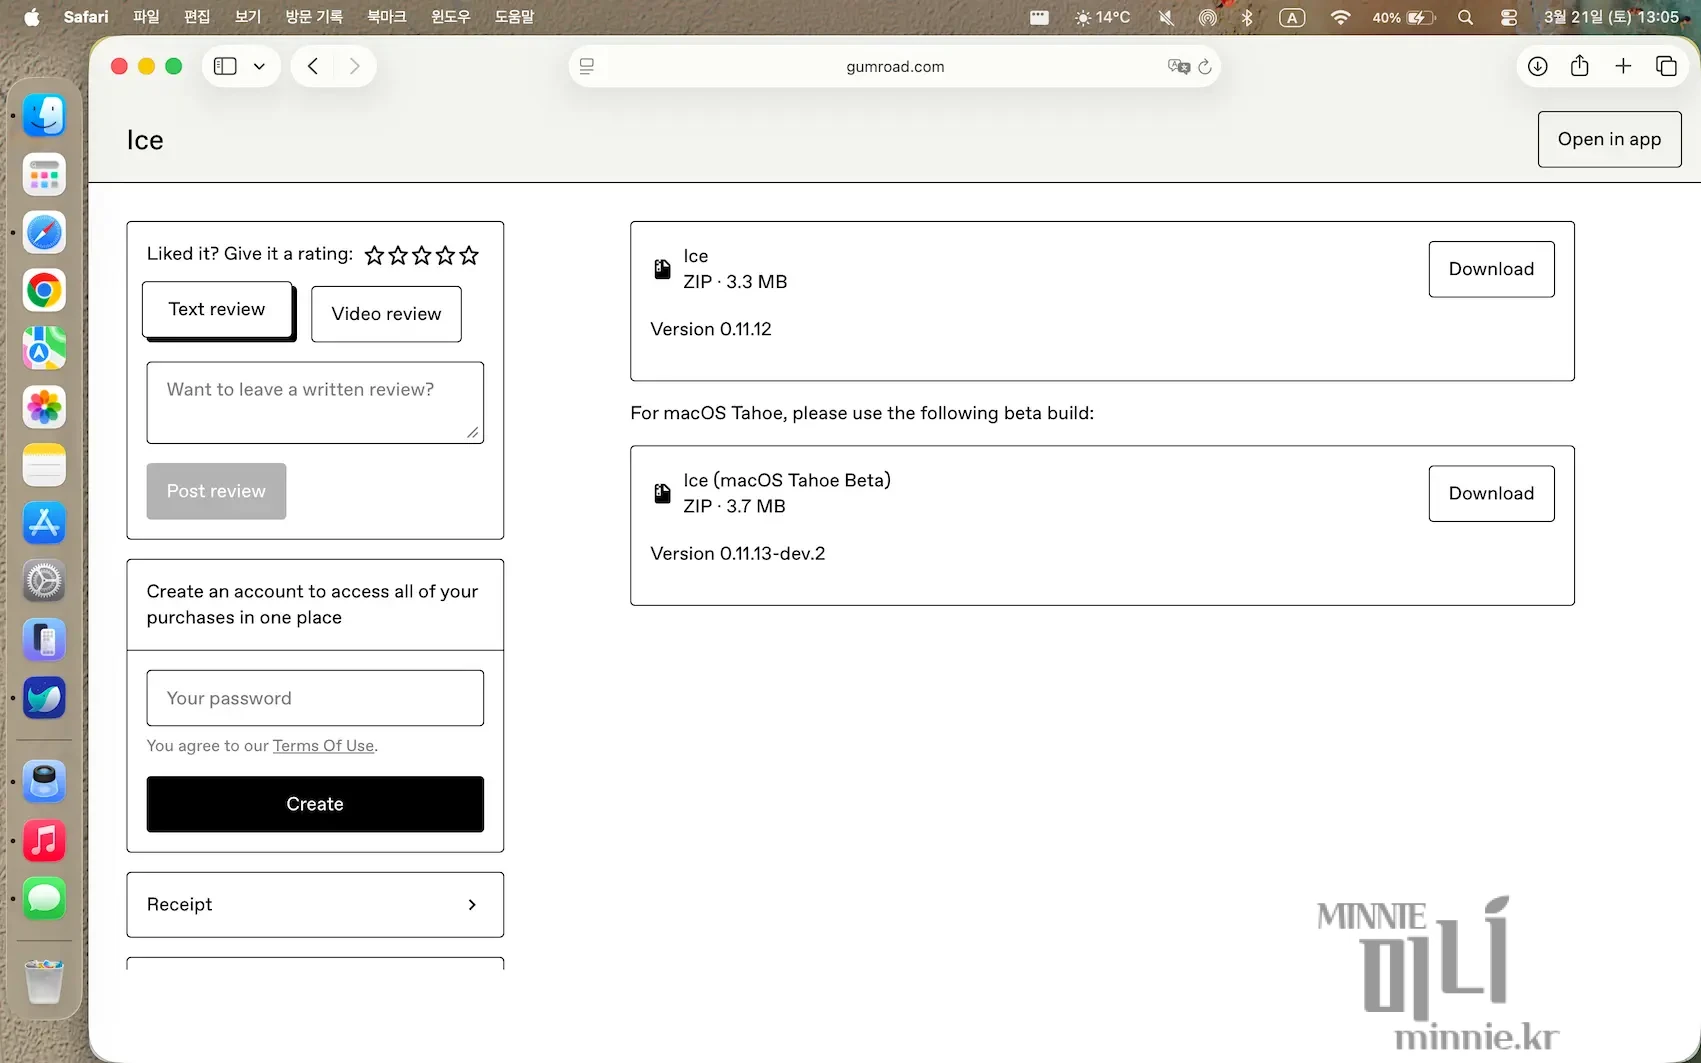Open Wi-Fi status menu
The image size is (1701, 1063).
(x=1341, y=17)
